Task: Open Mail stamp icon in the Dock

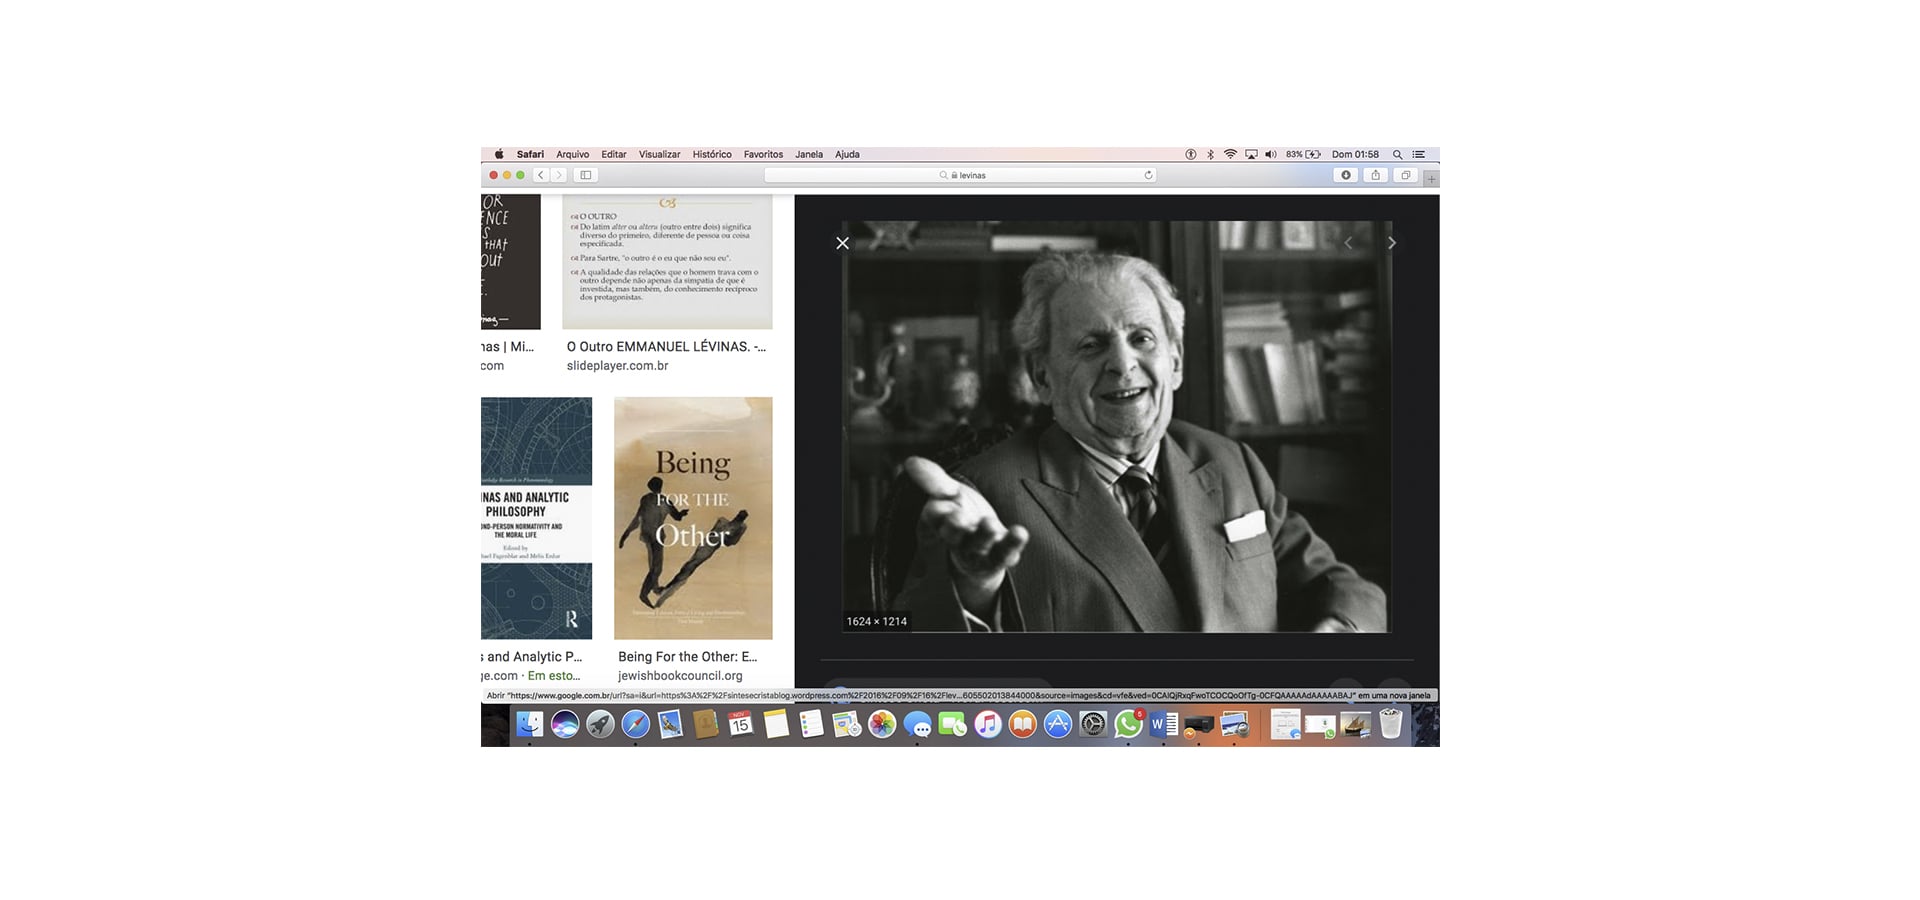Action: (x=670, y=724)
